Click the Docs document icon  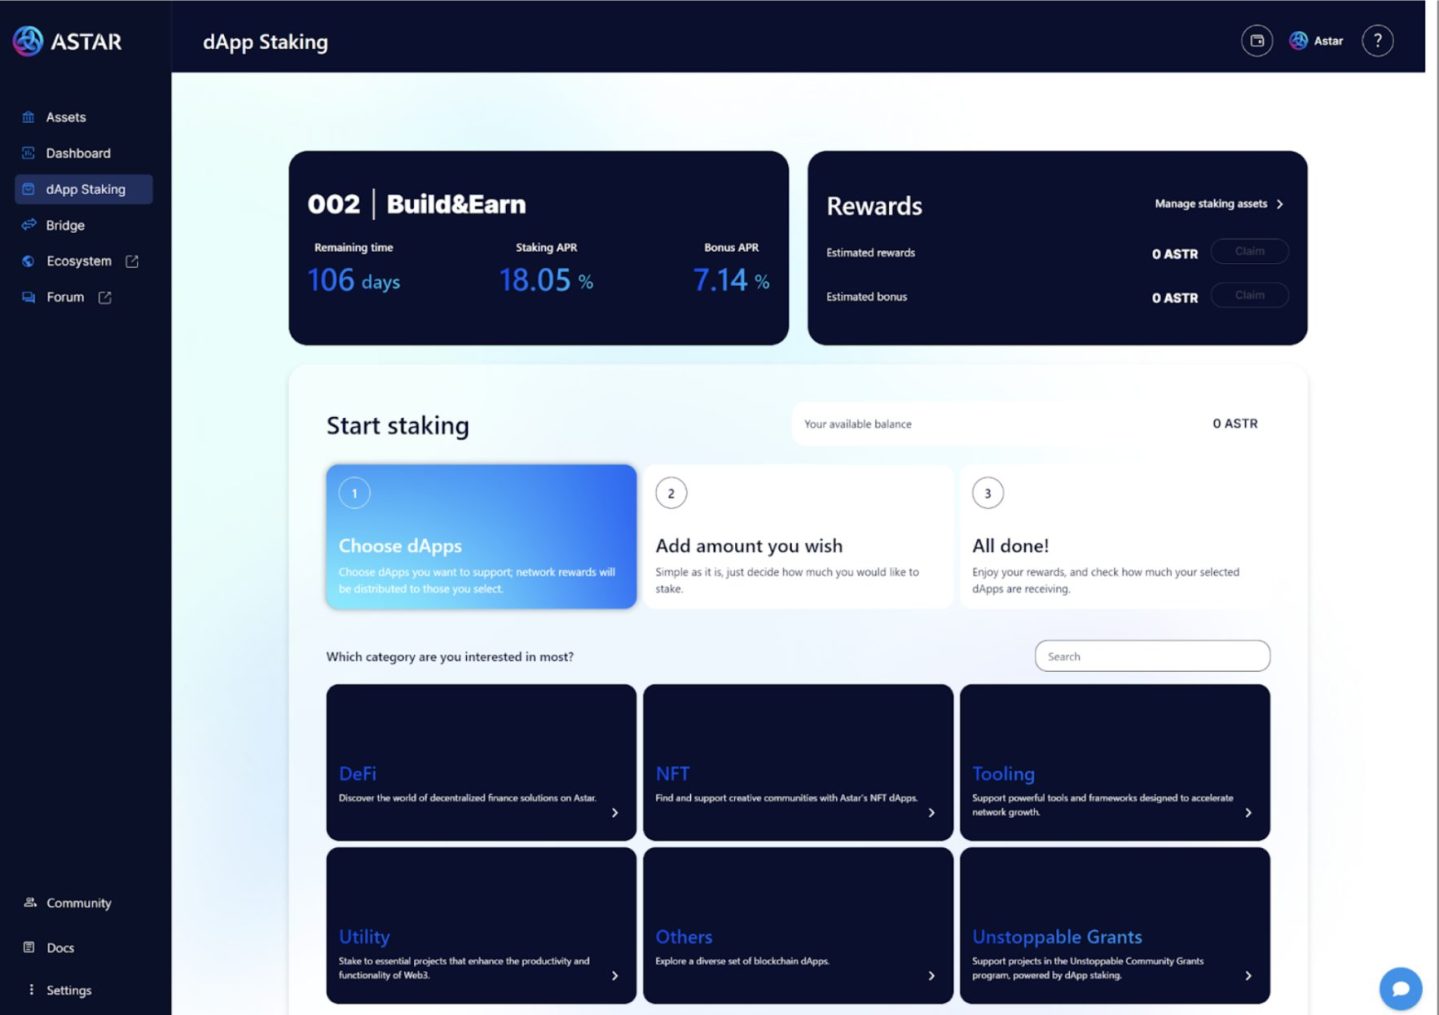[29, 947]
